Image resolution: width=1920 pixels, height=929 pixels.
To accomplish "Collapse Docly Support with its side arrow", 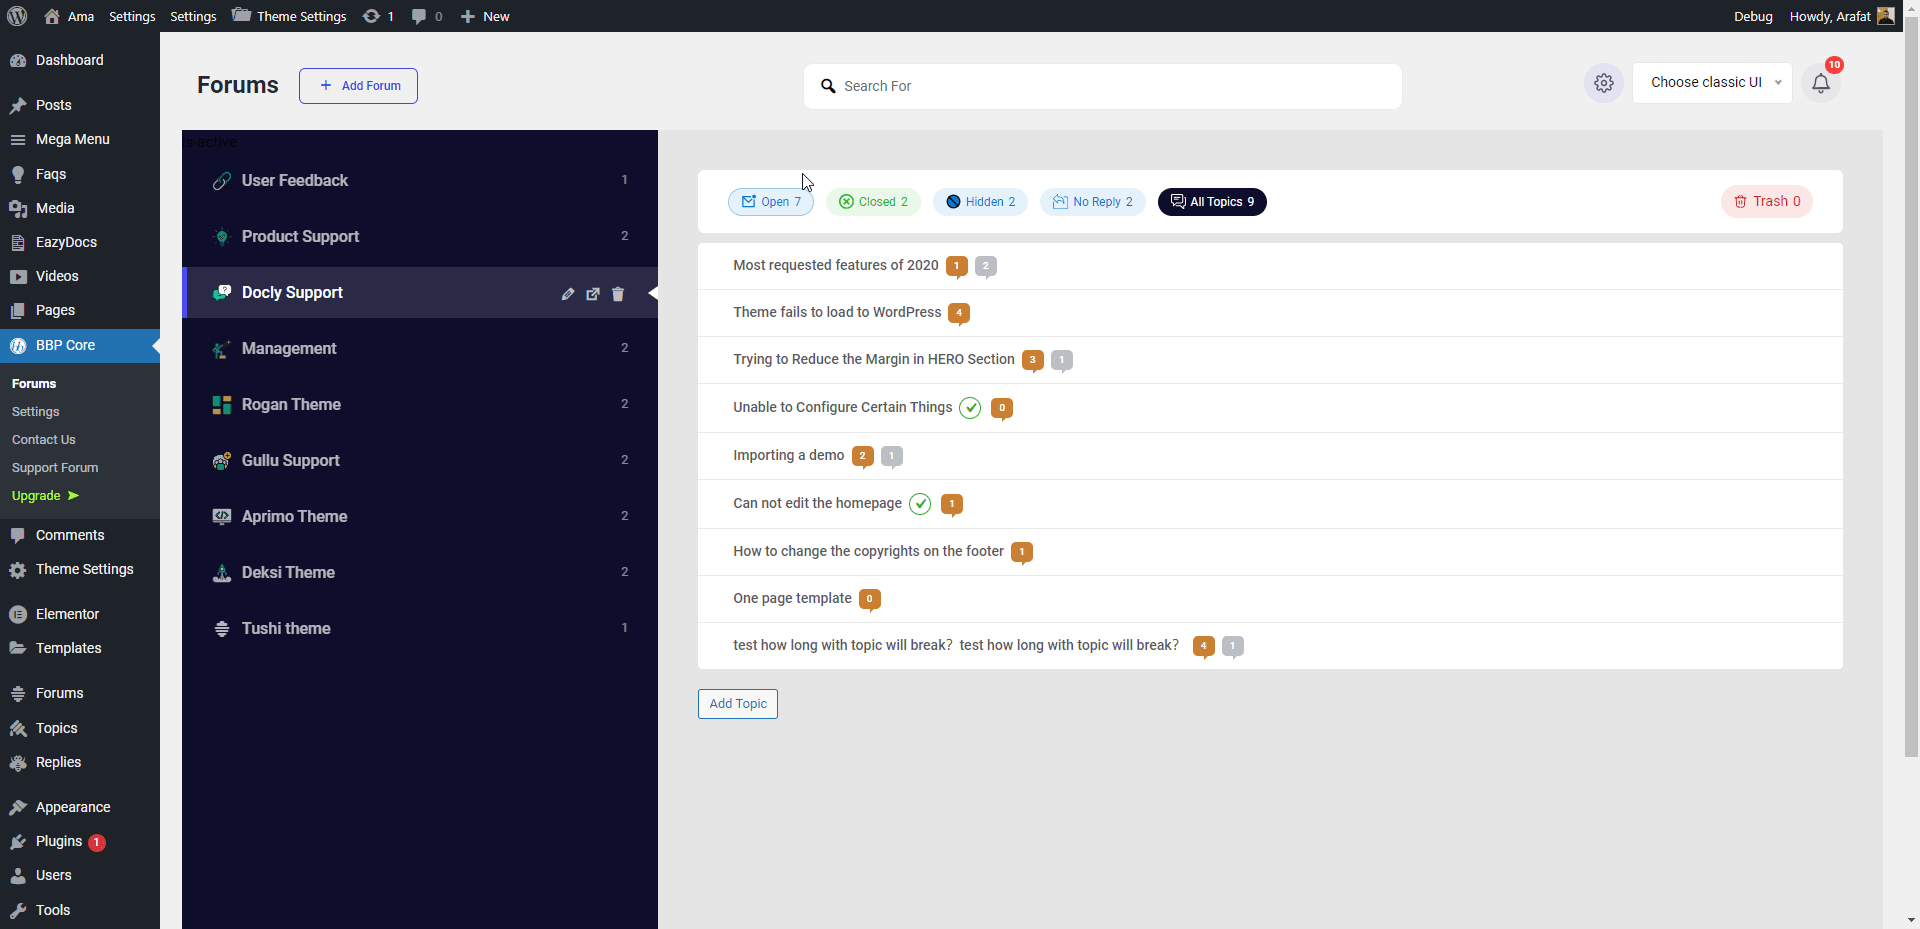I will tap(654, 293).
